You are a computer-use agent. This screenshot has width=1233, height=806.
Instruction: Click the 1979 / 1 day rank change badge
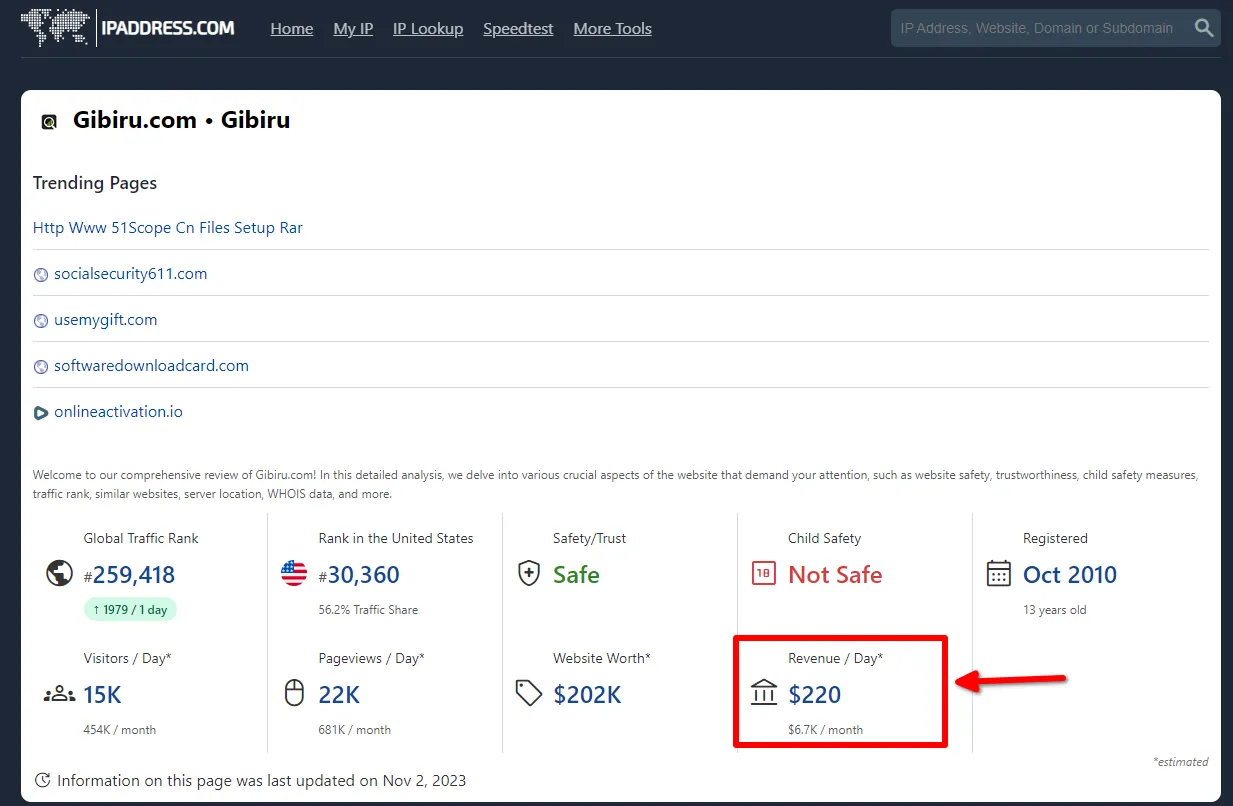point(130,610)
